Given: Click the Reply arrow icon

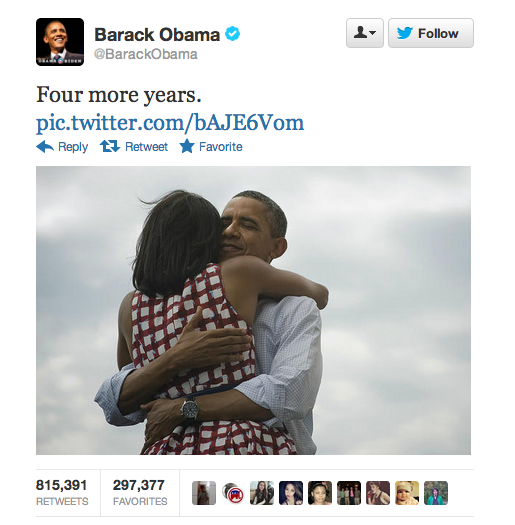Looking at the screenshot, I should [45, 147].
